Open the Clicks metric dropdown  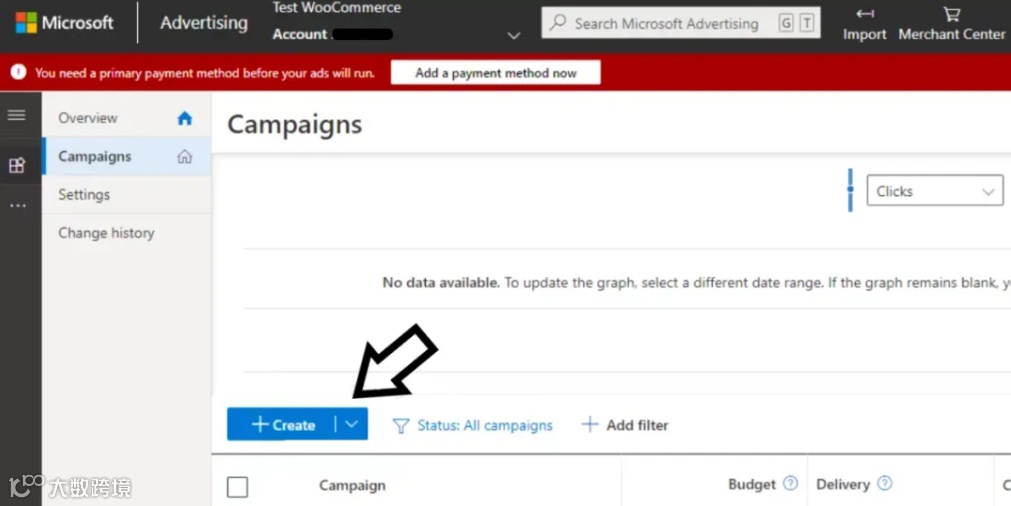tap(935, 191)
